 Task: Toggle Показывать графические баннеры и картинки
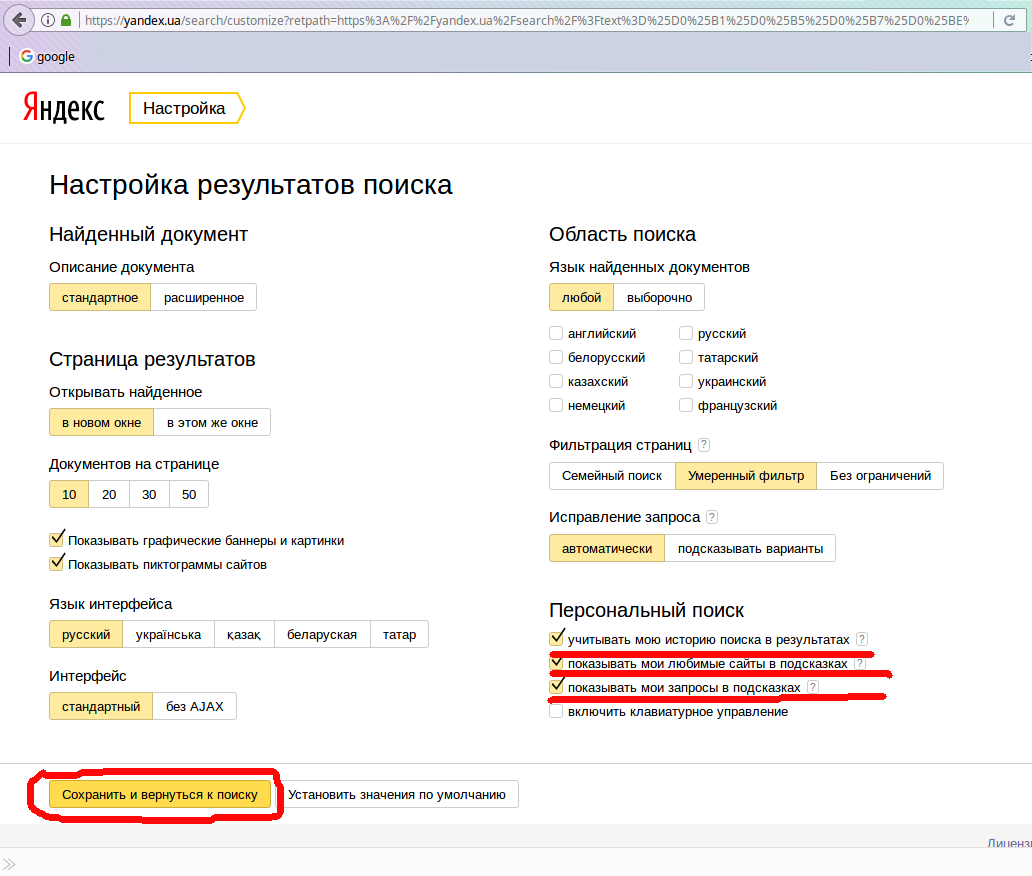(x=57, y=540)
